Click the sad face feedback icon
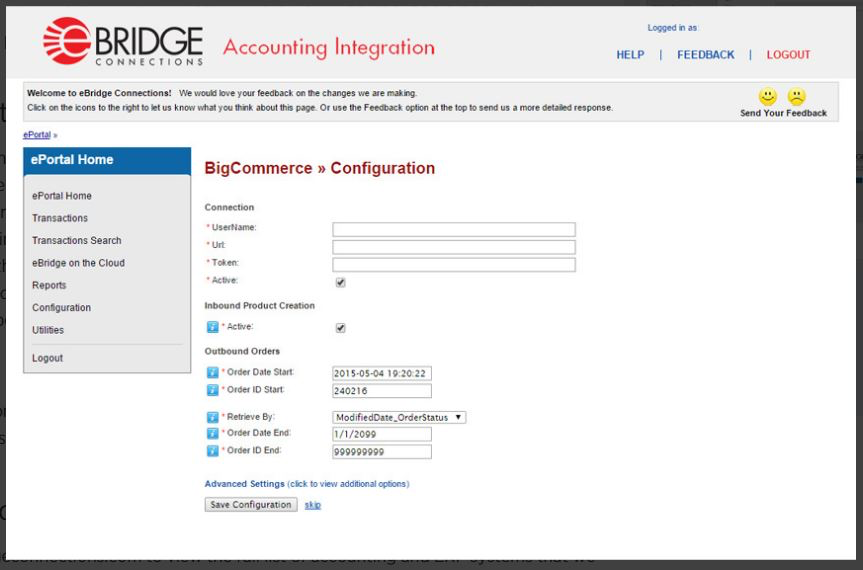 tap(796, 98)
